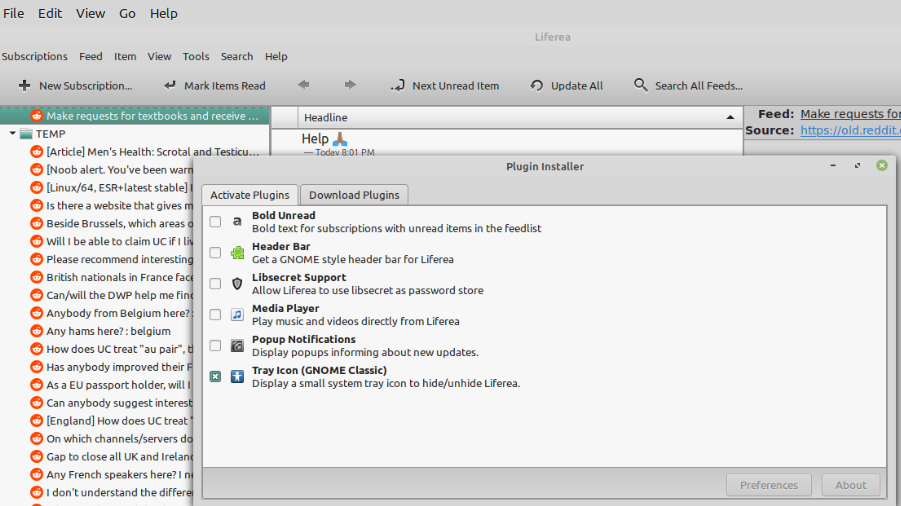Open the old.reddit Source link
The width and height of the screenshot is (901, 506).
tap(850, 131)
